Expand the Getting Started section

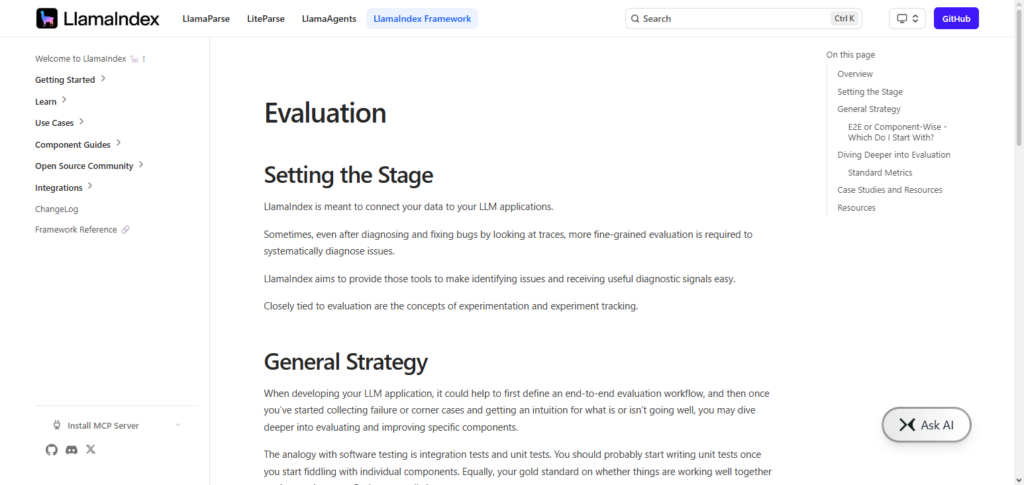71,80
